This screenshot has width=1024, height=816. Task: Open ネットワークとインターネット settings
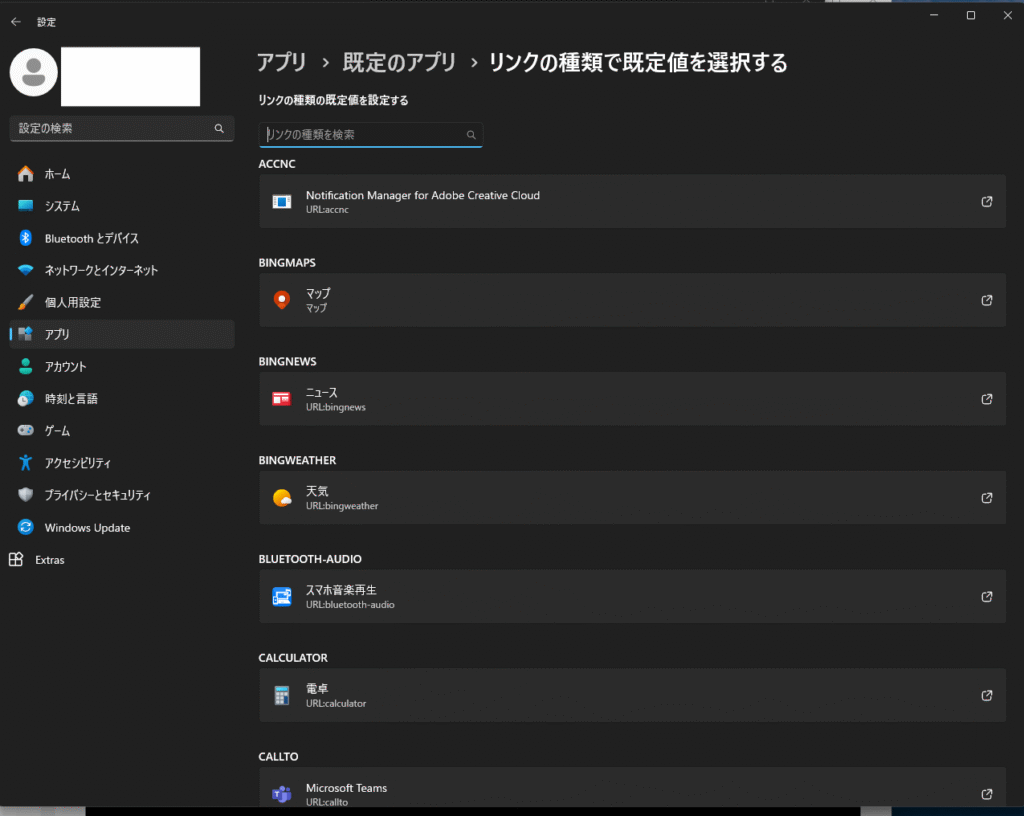[x=121, y=270]
